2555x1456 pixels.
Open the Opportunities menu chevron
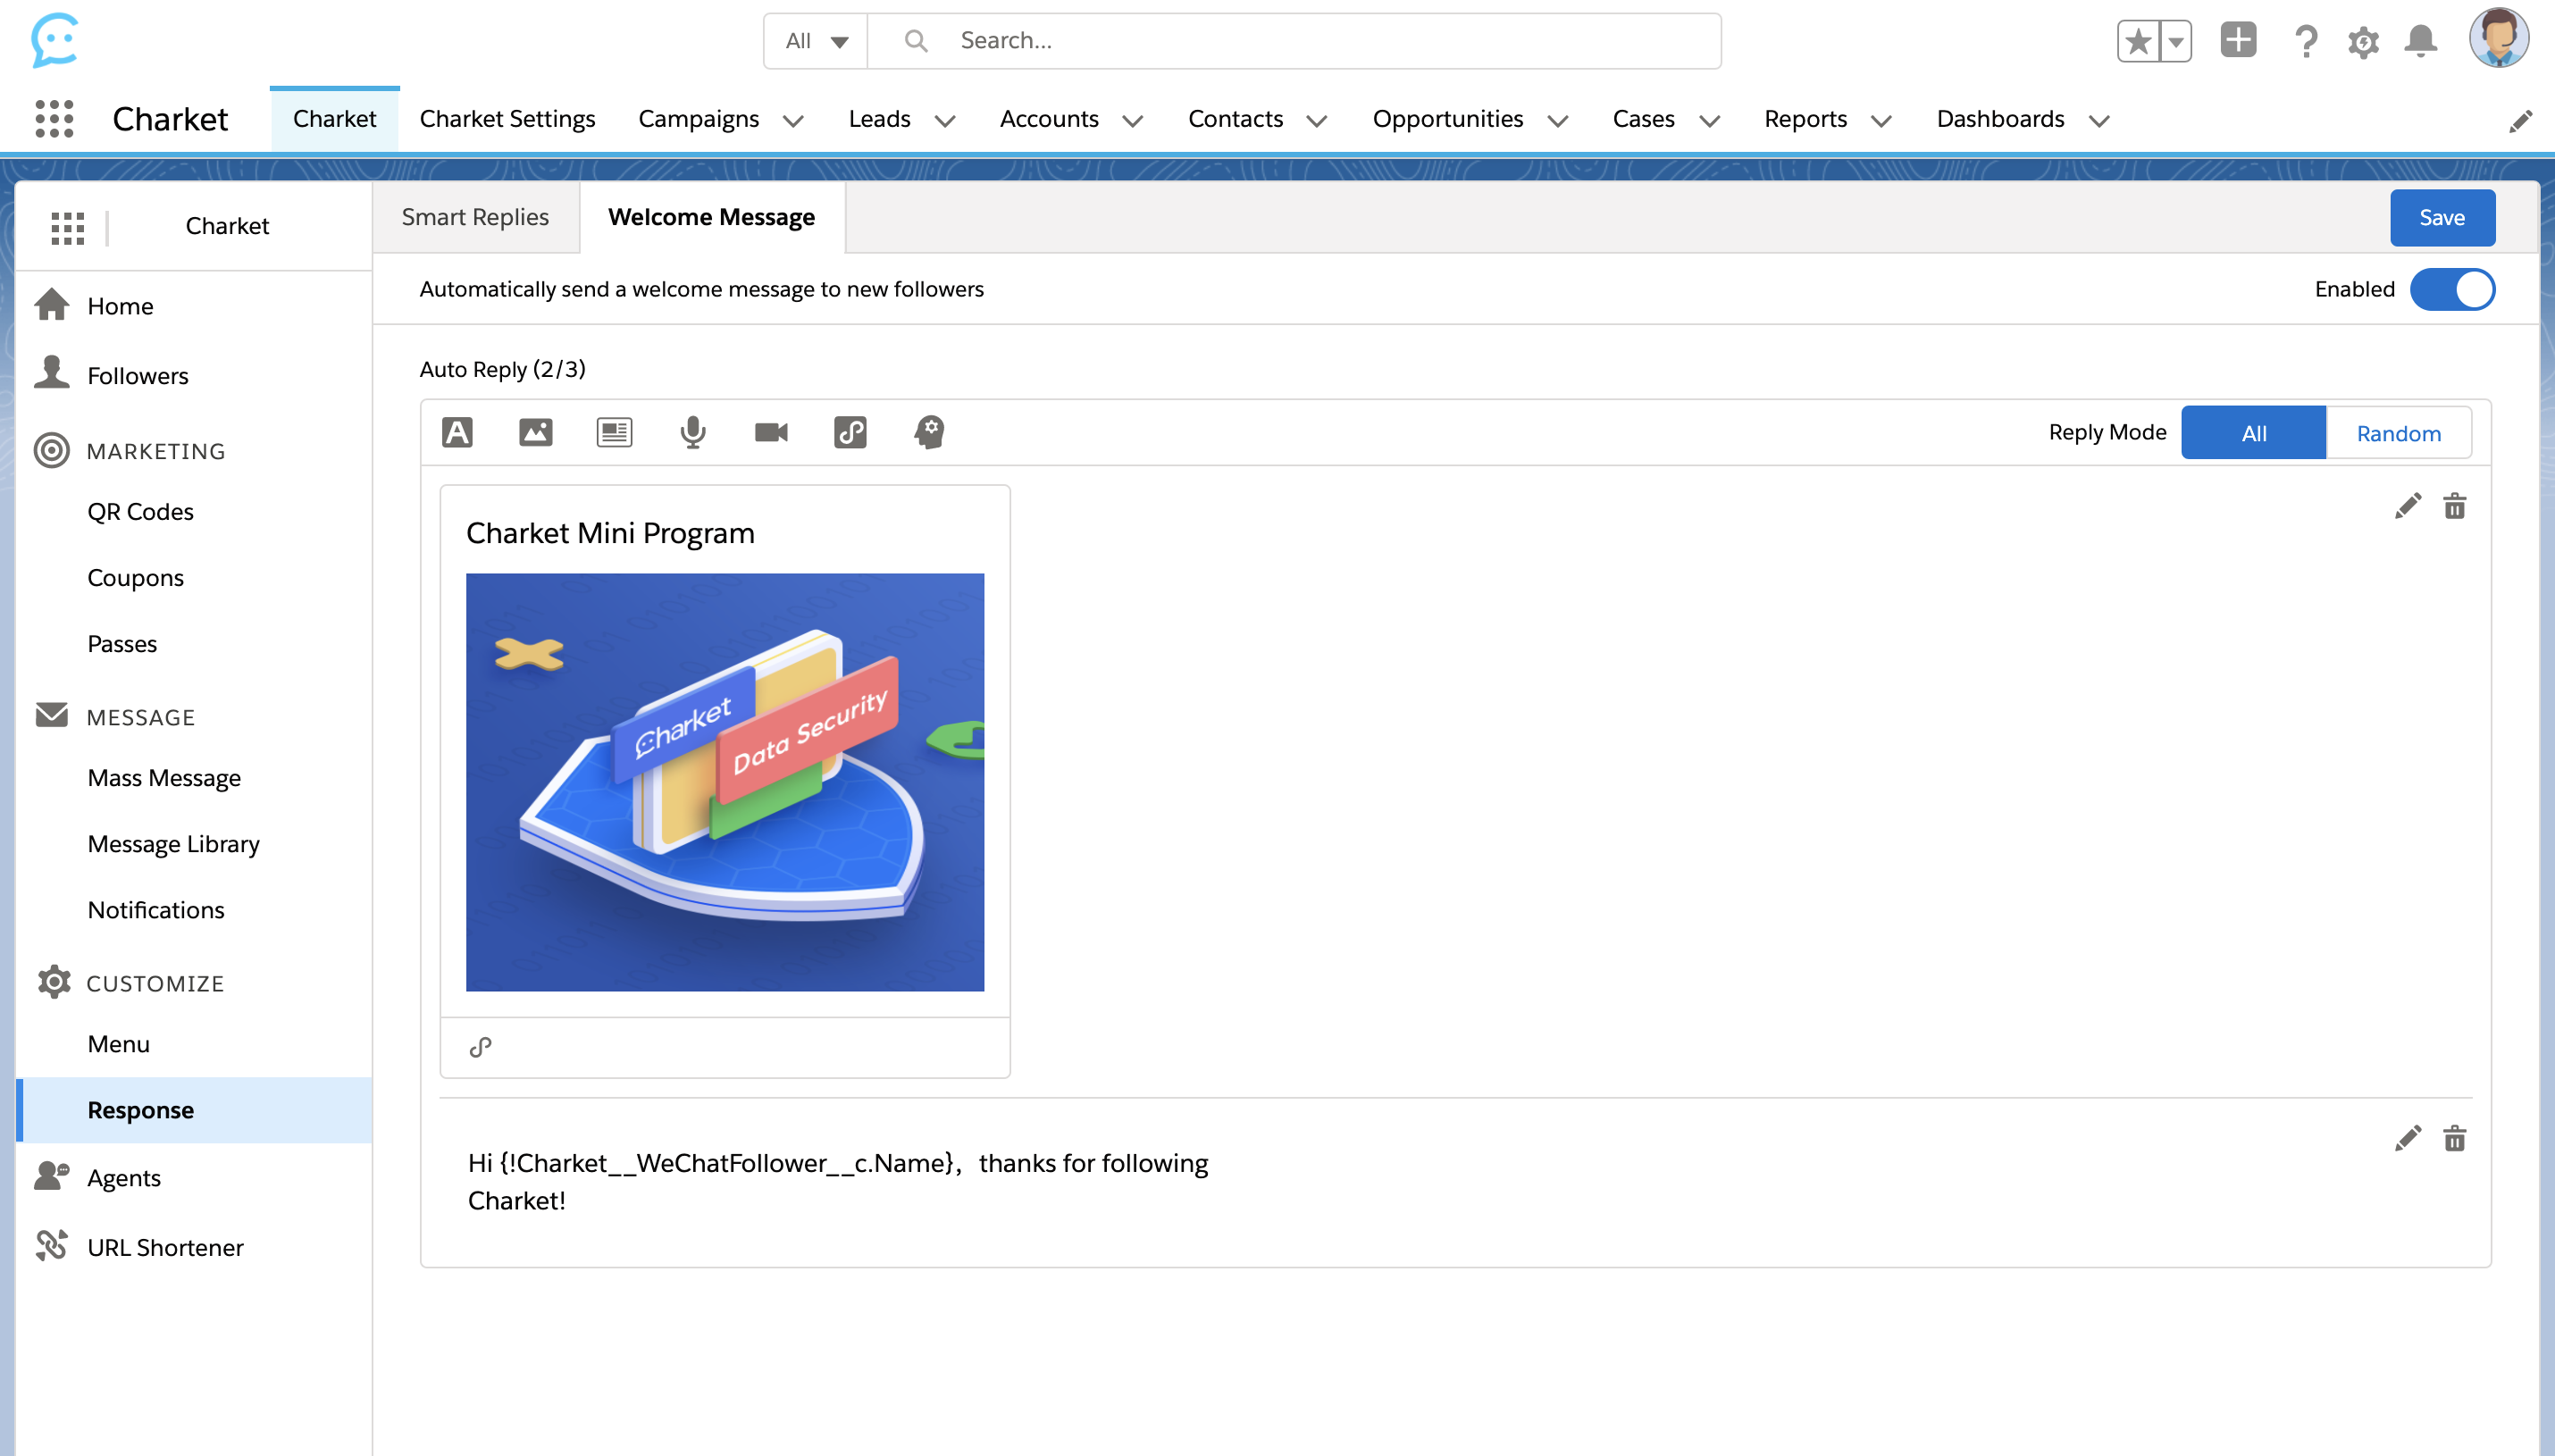(1557, 121)
